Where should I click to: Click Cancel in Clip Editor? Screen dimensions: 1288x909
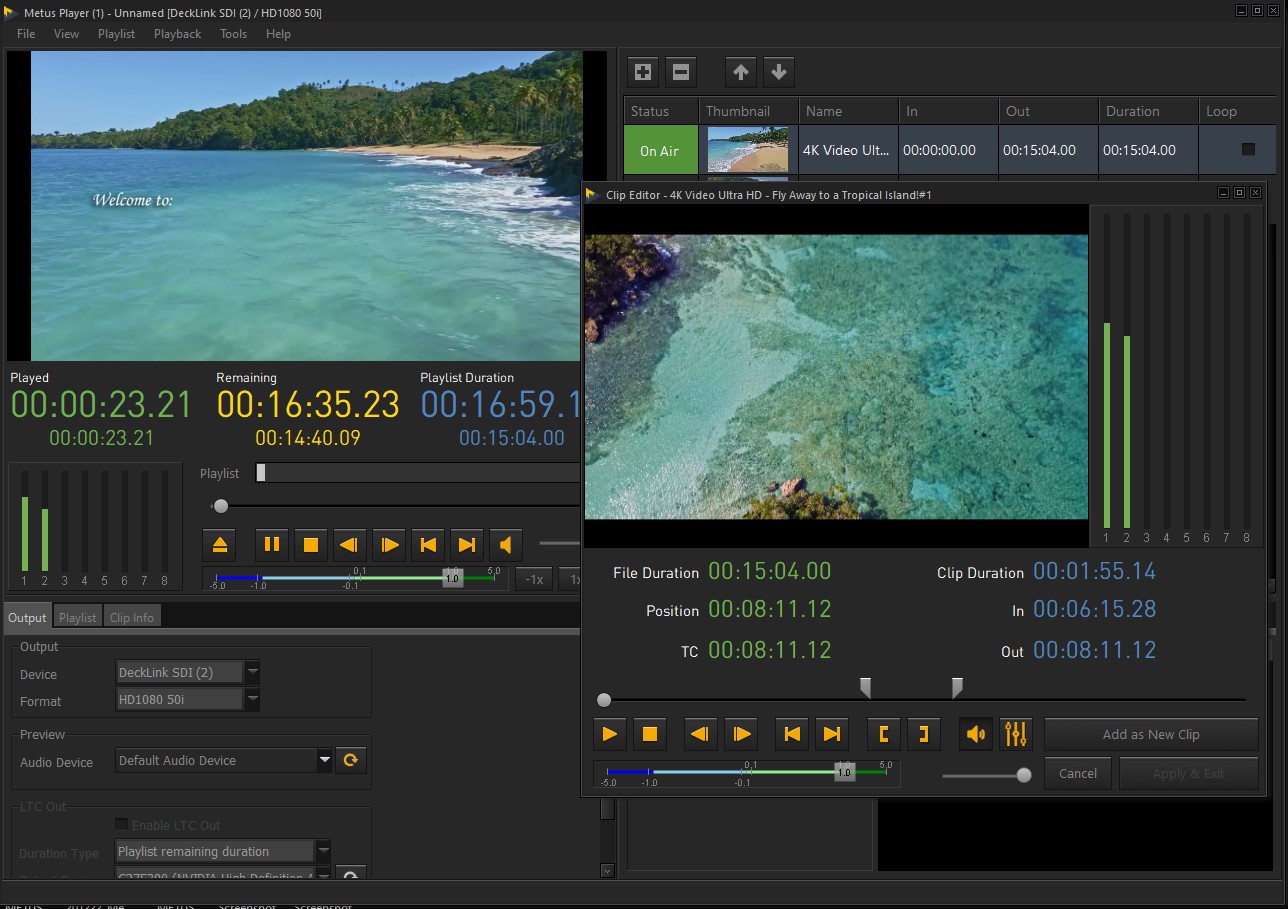point(1078,773)
